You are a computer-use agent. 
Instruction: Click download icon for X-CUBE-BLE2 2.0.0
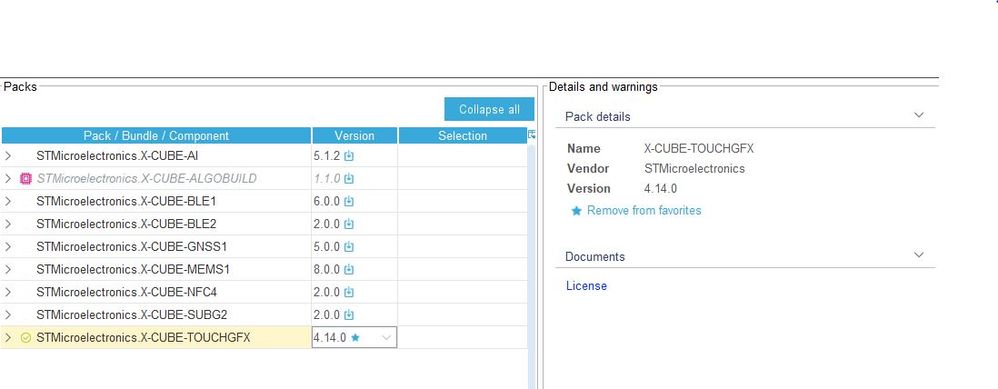tap(349, 225)
